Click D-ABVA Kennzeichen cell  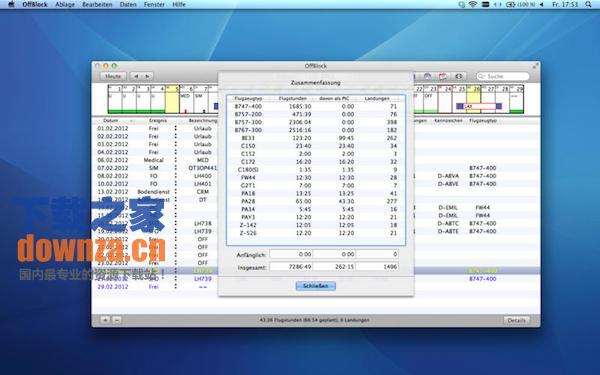tap(448, 176)
